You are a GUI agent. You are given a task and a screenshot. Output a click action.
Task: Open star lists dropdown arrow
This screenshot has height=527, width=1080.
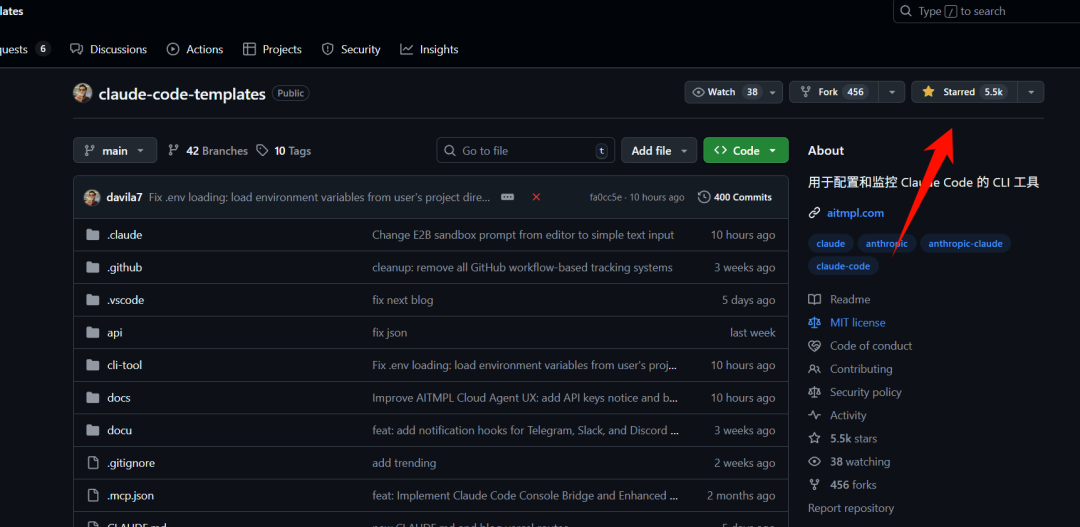pos(1031,92)
